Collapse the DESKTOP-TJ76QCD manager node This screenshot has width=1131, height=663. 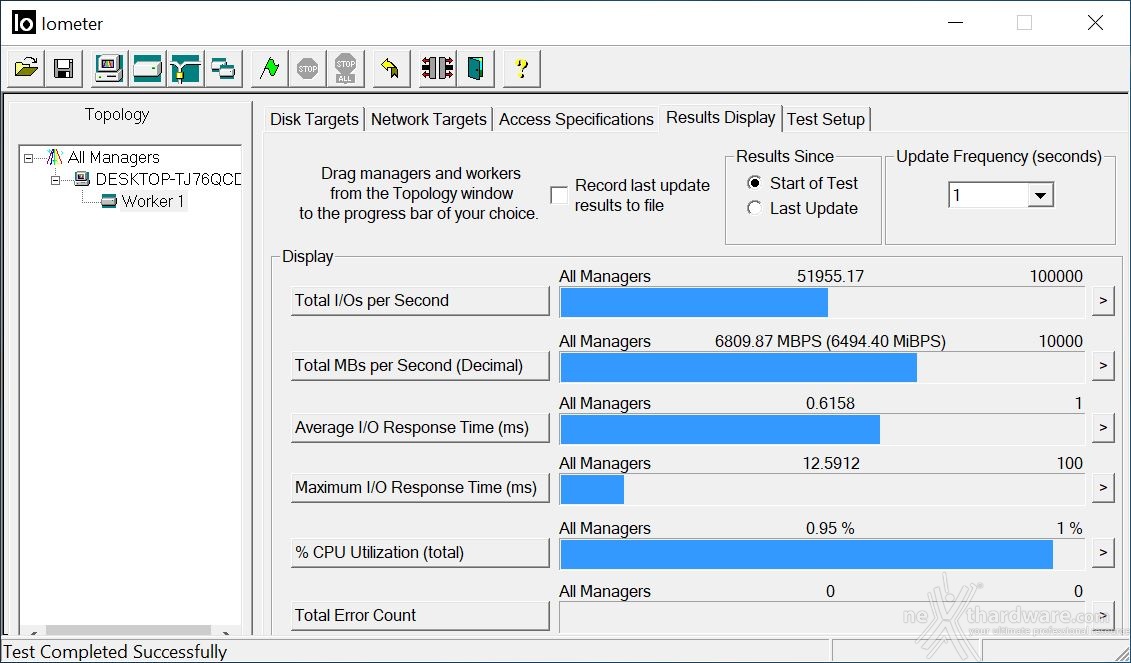click(56, 180)
